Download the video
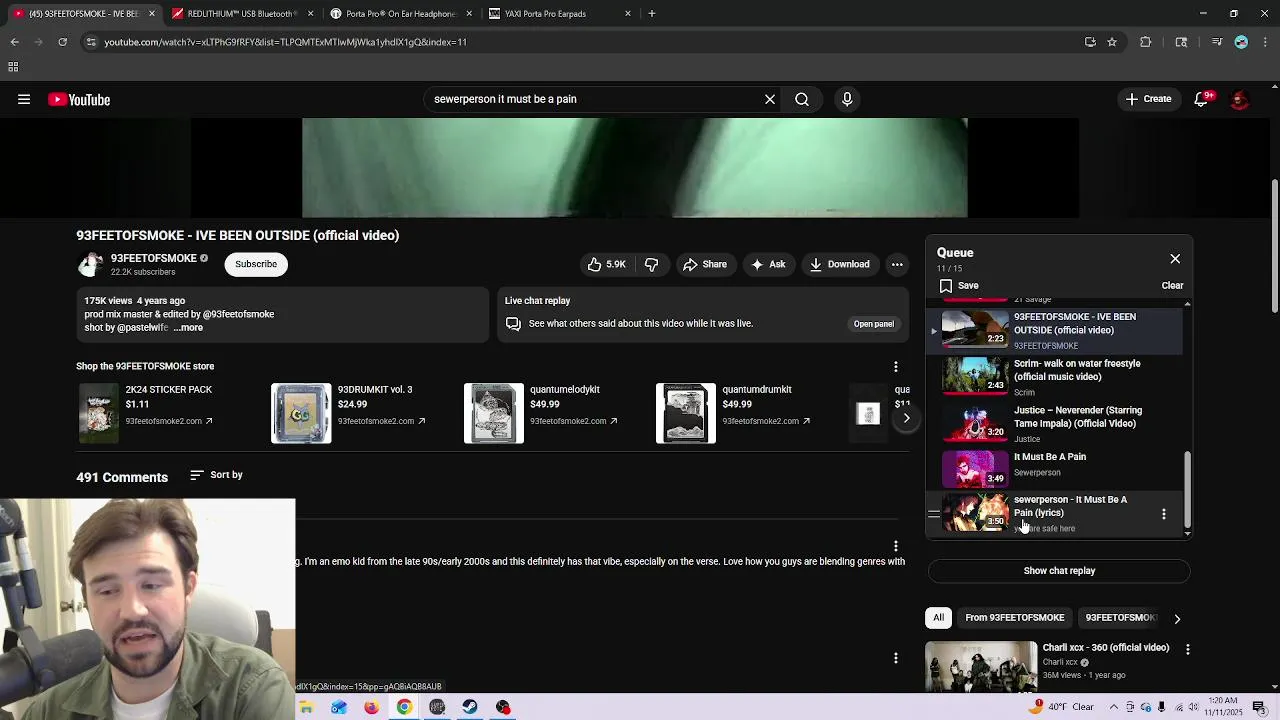Image resolution: width=1280 pixels, height=720 pixels. [x=839, y=264]
